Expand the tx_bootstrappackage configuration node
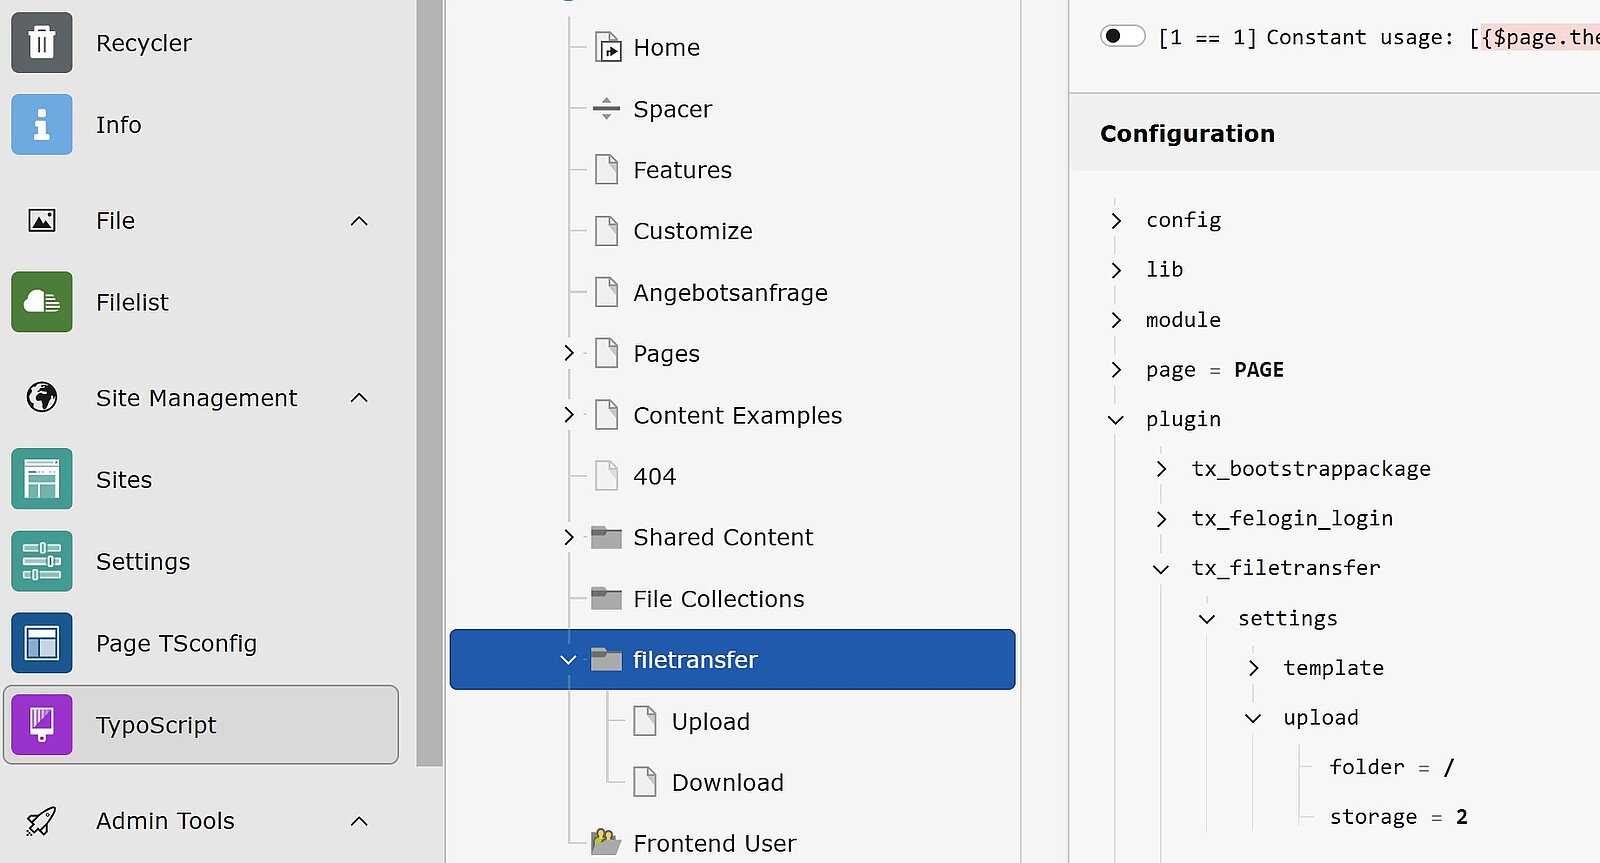The height and width of the screenshot is (863, 1600). [x=1161, y=469]
